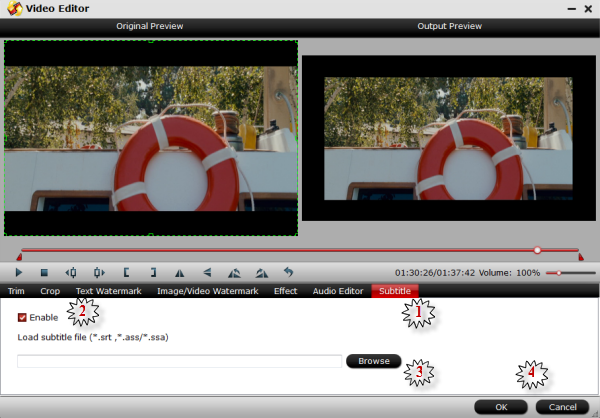Open the Crop tab
The height and width of the screenshot is (418, 600).
coord(50,291)
